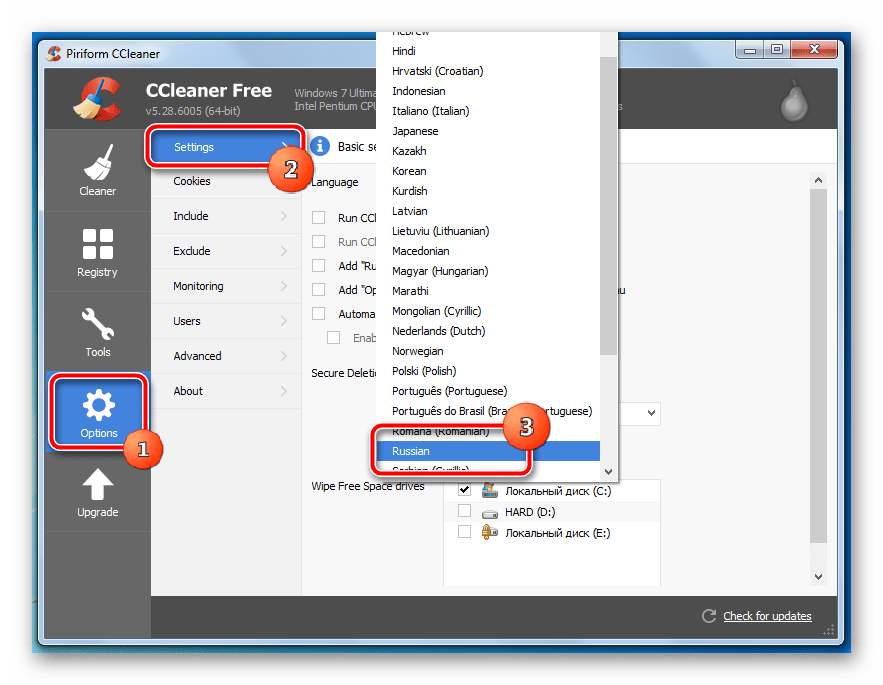Click the pear icon in header
Screen dimensions: 883x685
click(794, 101)
